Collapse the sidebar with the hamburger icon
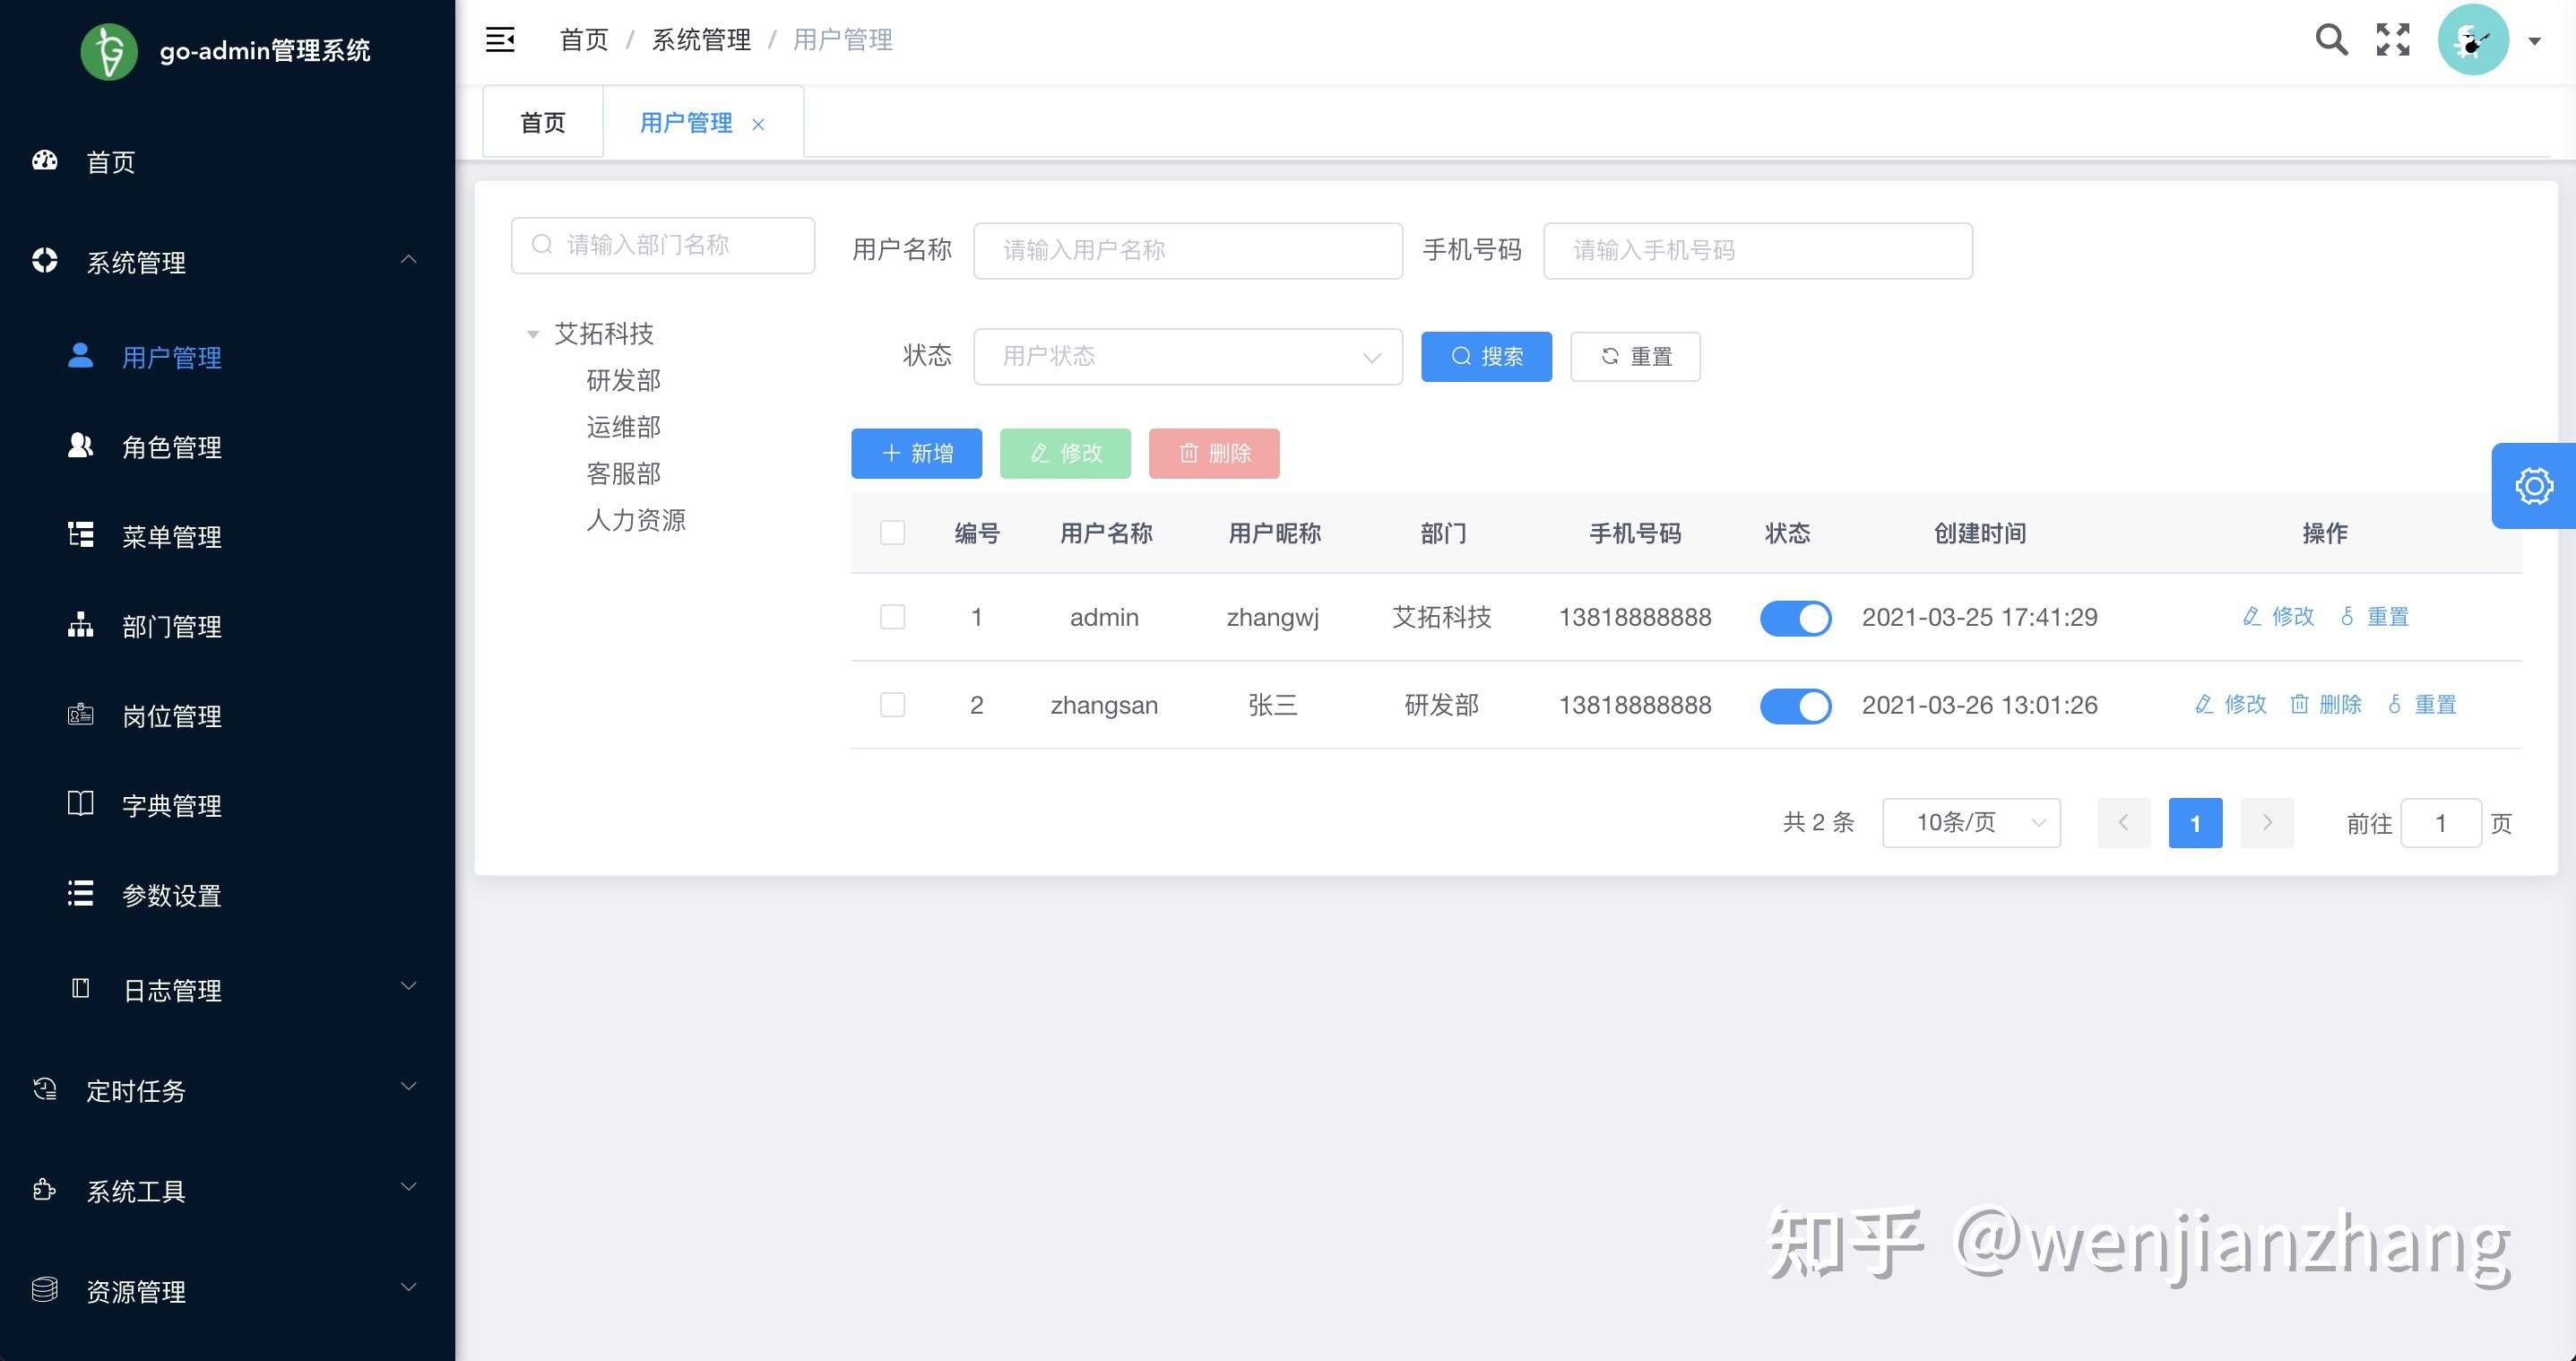The image size is (2576, 1361). (x=500, y=39)
